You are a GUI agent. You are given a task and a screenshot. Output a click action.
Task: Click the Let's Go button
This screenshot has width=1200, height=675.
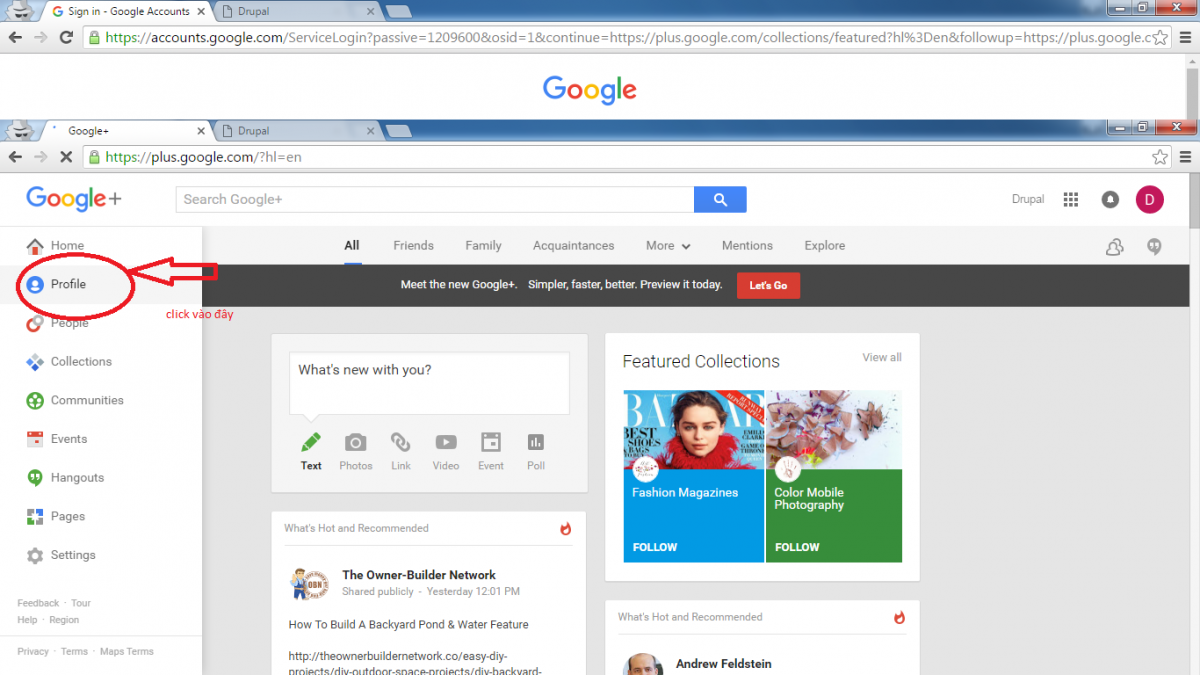tap(768, 285)
